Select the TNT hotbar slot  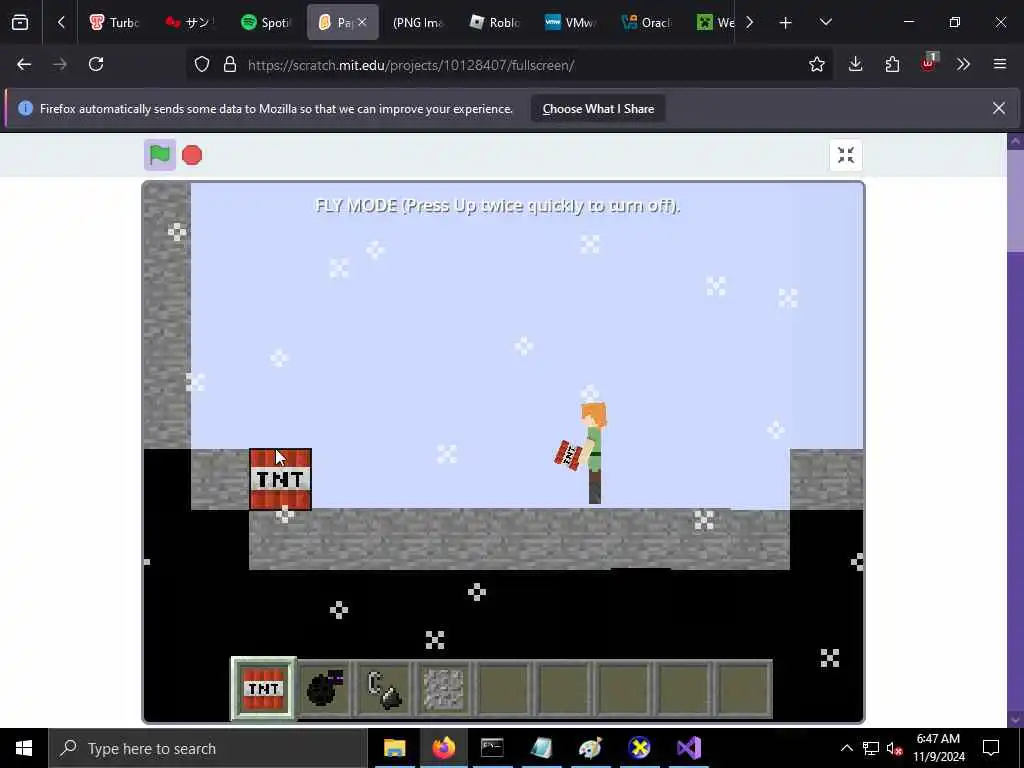(x=264, y=689)
